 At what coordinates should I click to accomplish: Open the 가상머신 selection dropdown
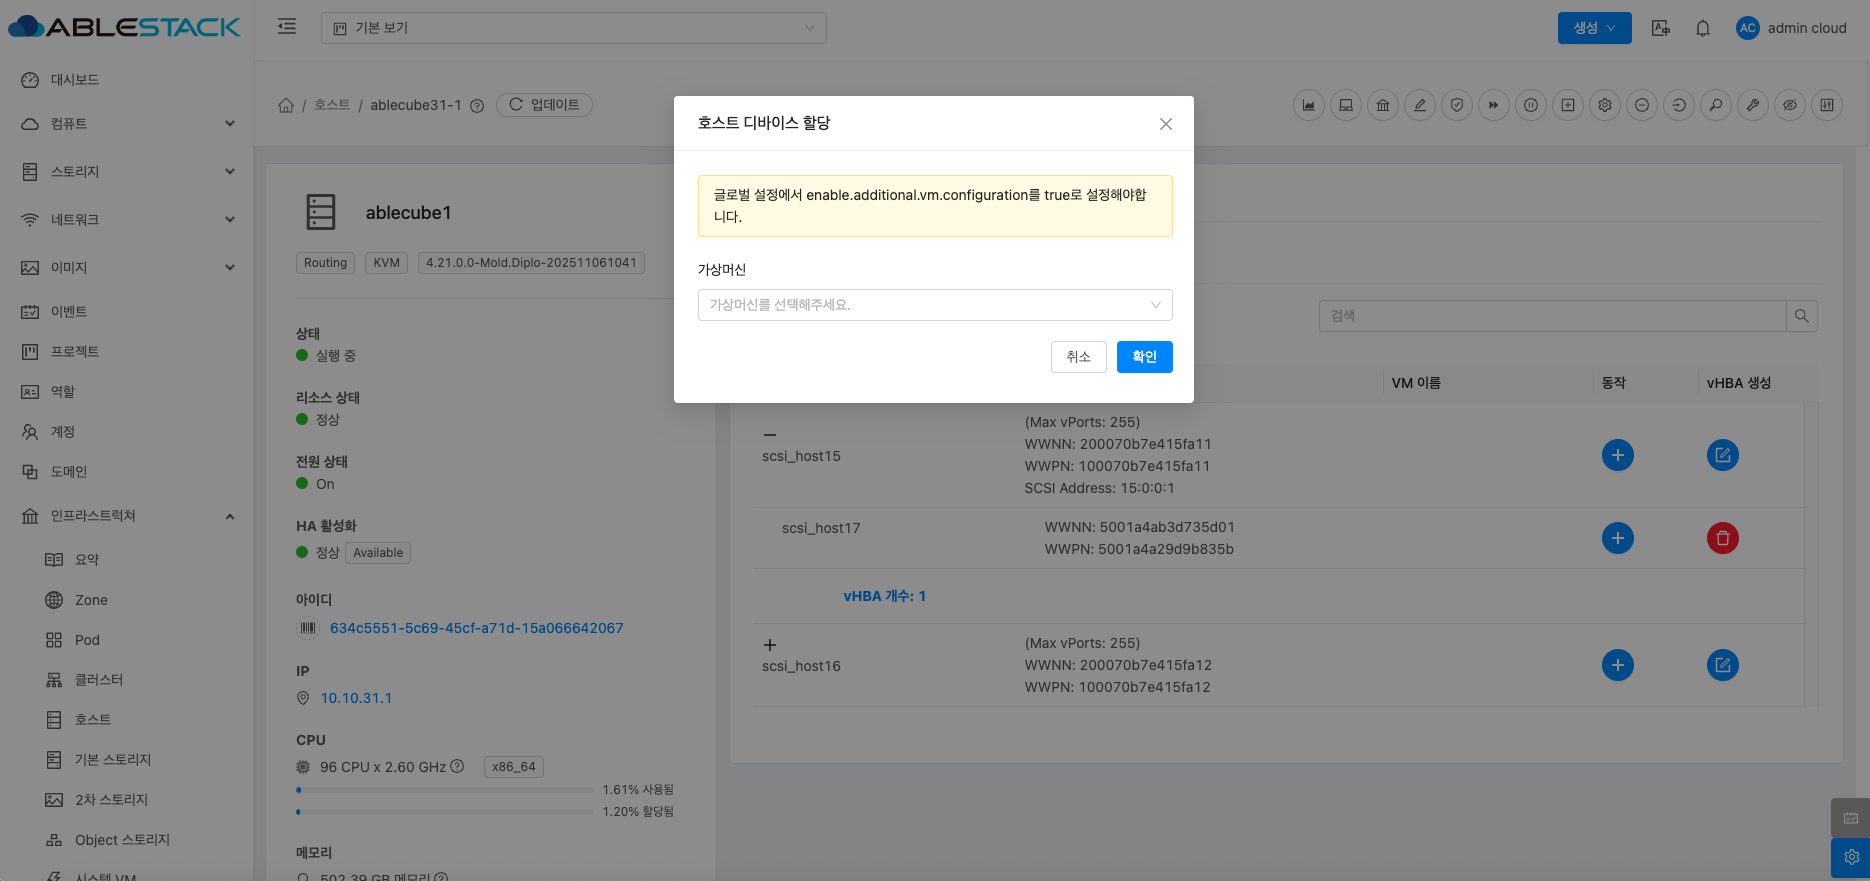(x=934, y=305)
